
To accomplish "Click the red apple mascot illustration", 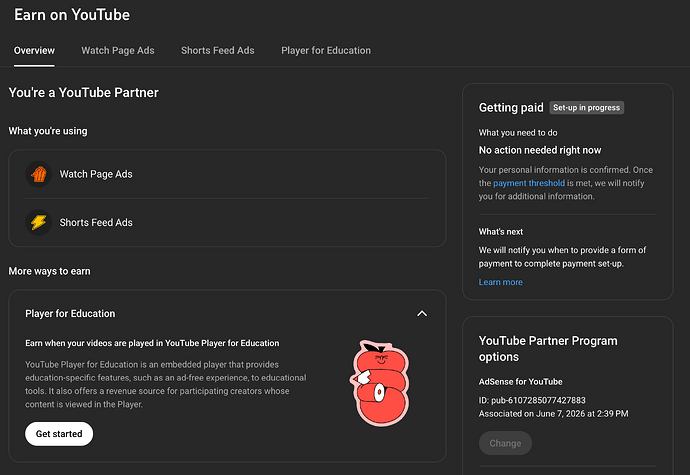I will point(380,383).
